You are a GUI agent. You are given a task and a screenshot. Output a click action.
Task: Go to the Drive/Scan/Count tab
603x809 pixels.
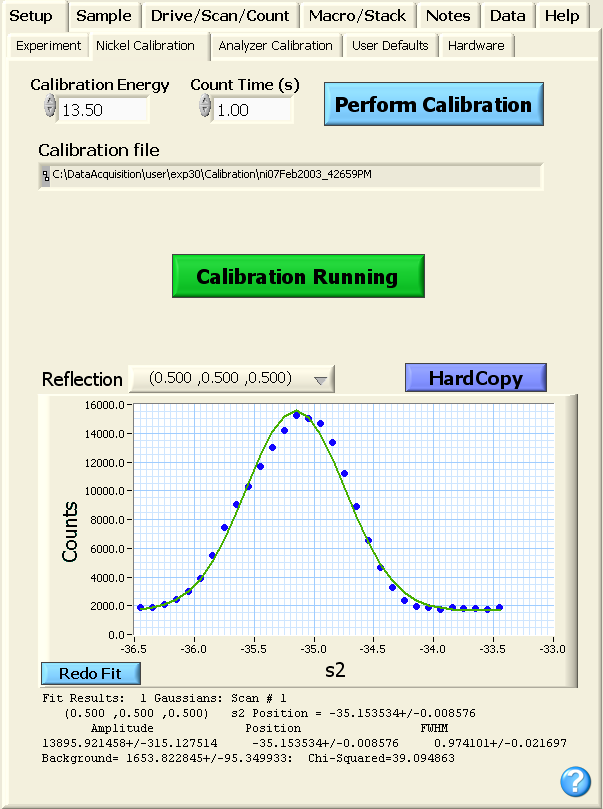pos(220,16)
